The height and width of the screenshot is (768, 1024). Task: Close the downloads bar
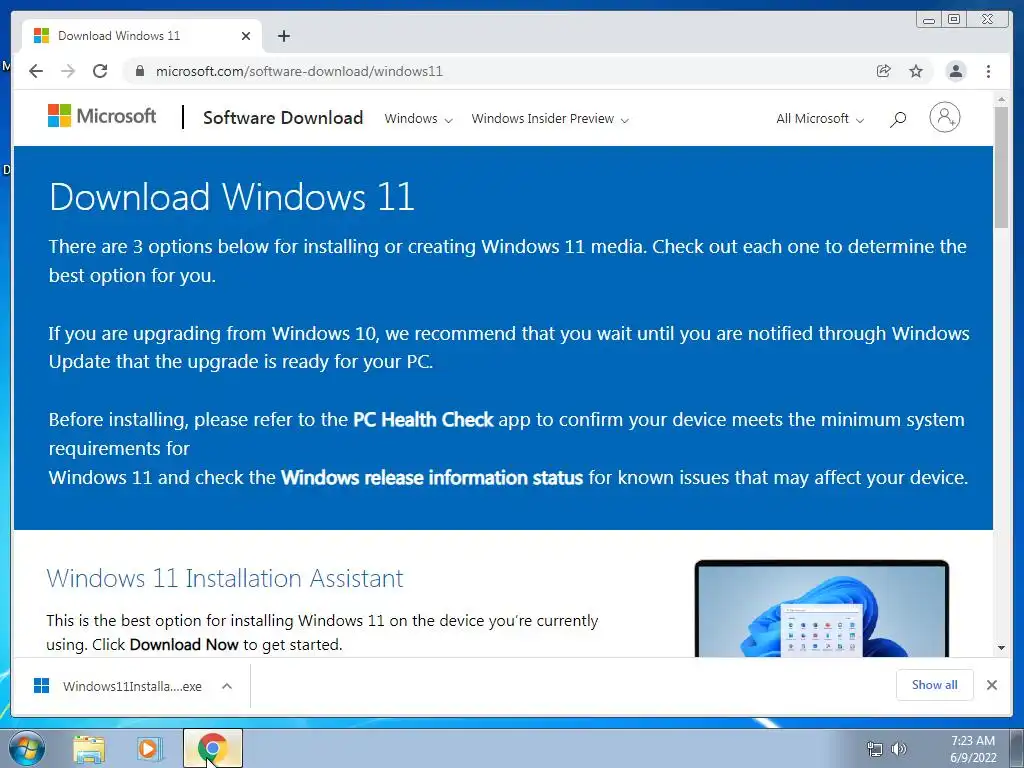pos(992,685)
